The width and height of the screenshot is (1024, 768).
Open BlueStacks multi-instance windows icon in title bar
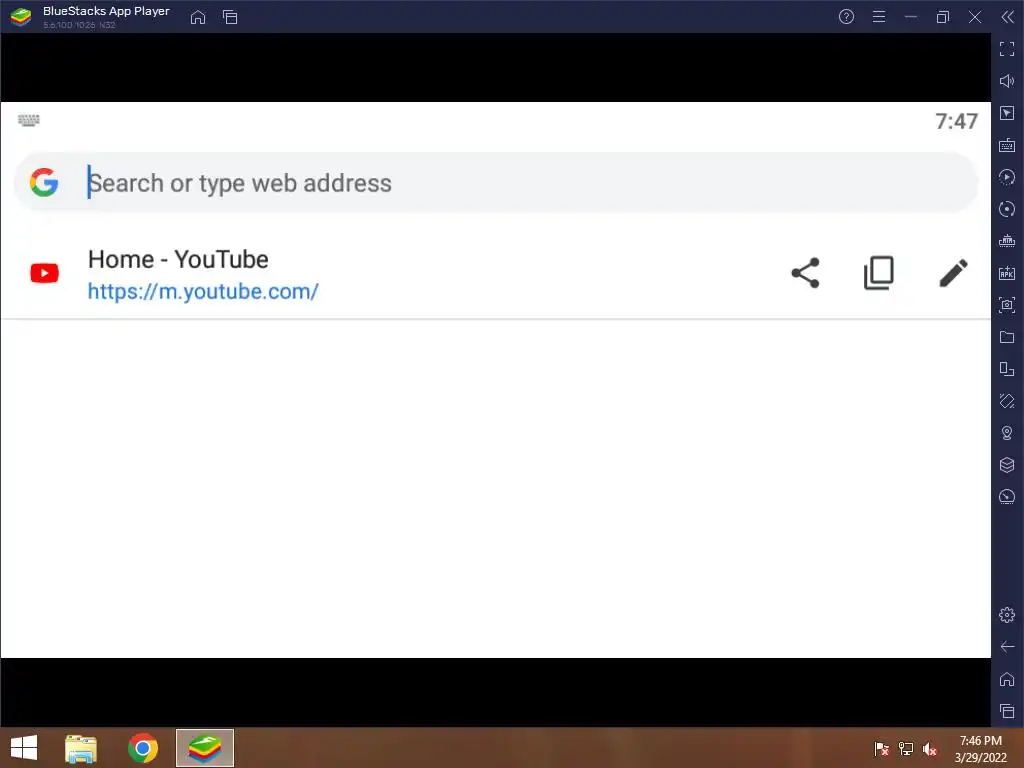[x=230, y=17]
